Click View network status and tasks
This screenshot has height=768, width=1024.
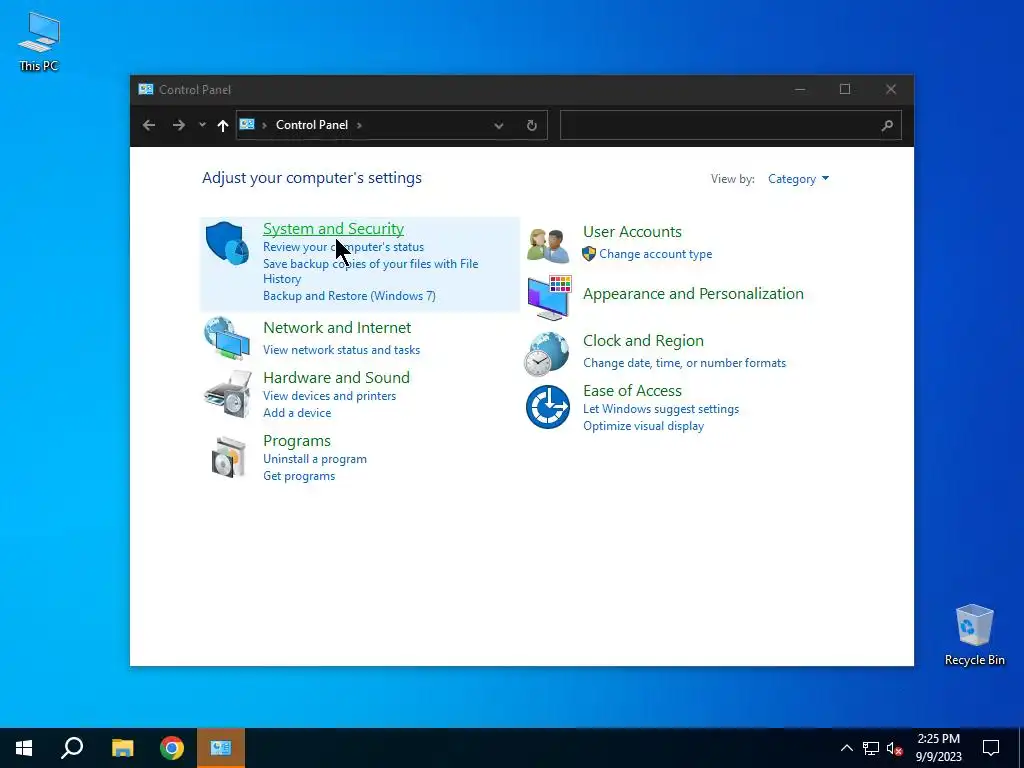pyautogui.click(x=342, y=350)
